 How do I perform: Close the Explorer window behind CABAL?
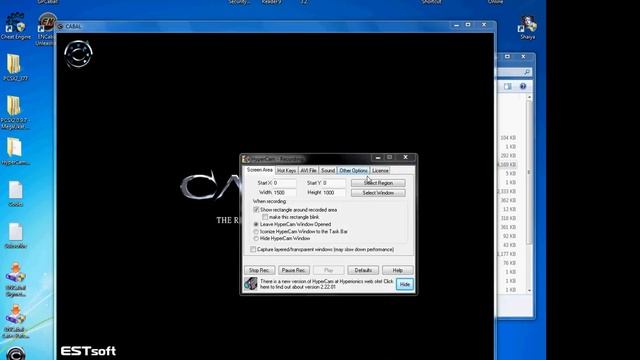click(523, 56)
